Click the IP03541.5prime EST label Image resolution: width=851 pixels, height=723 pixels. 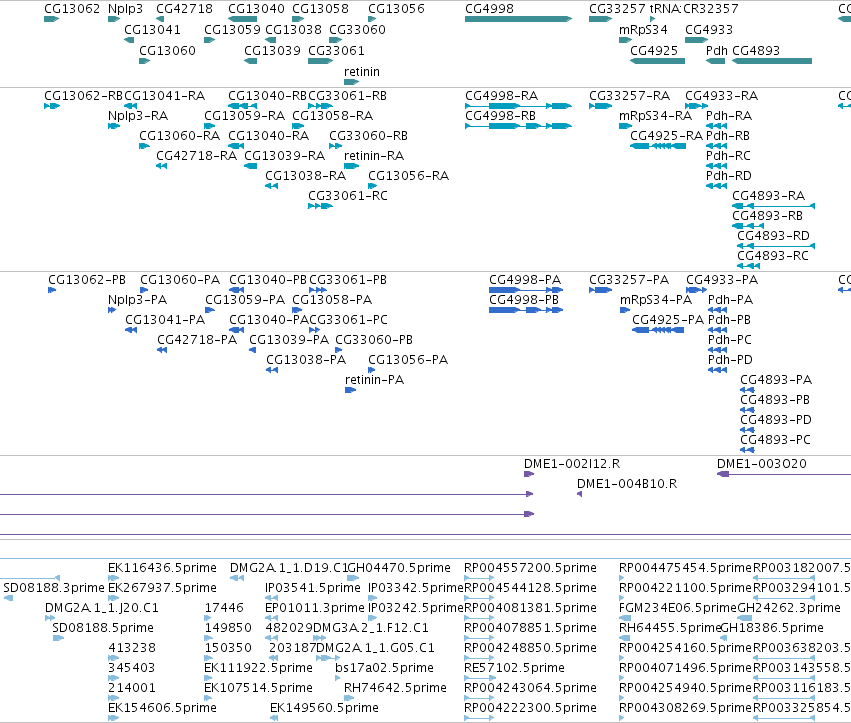coord(313,588)
